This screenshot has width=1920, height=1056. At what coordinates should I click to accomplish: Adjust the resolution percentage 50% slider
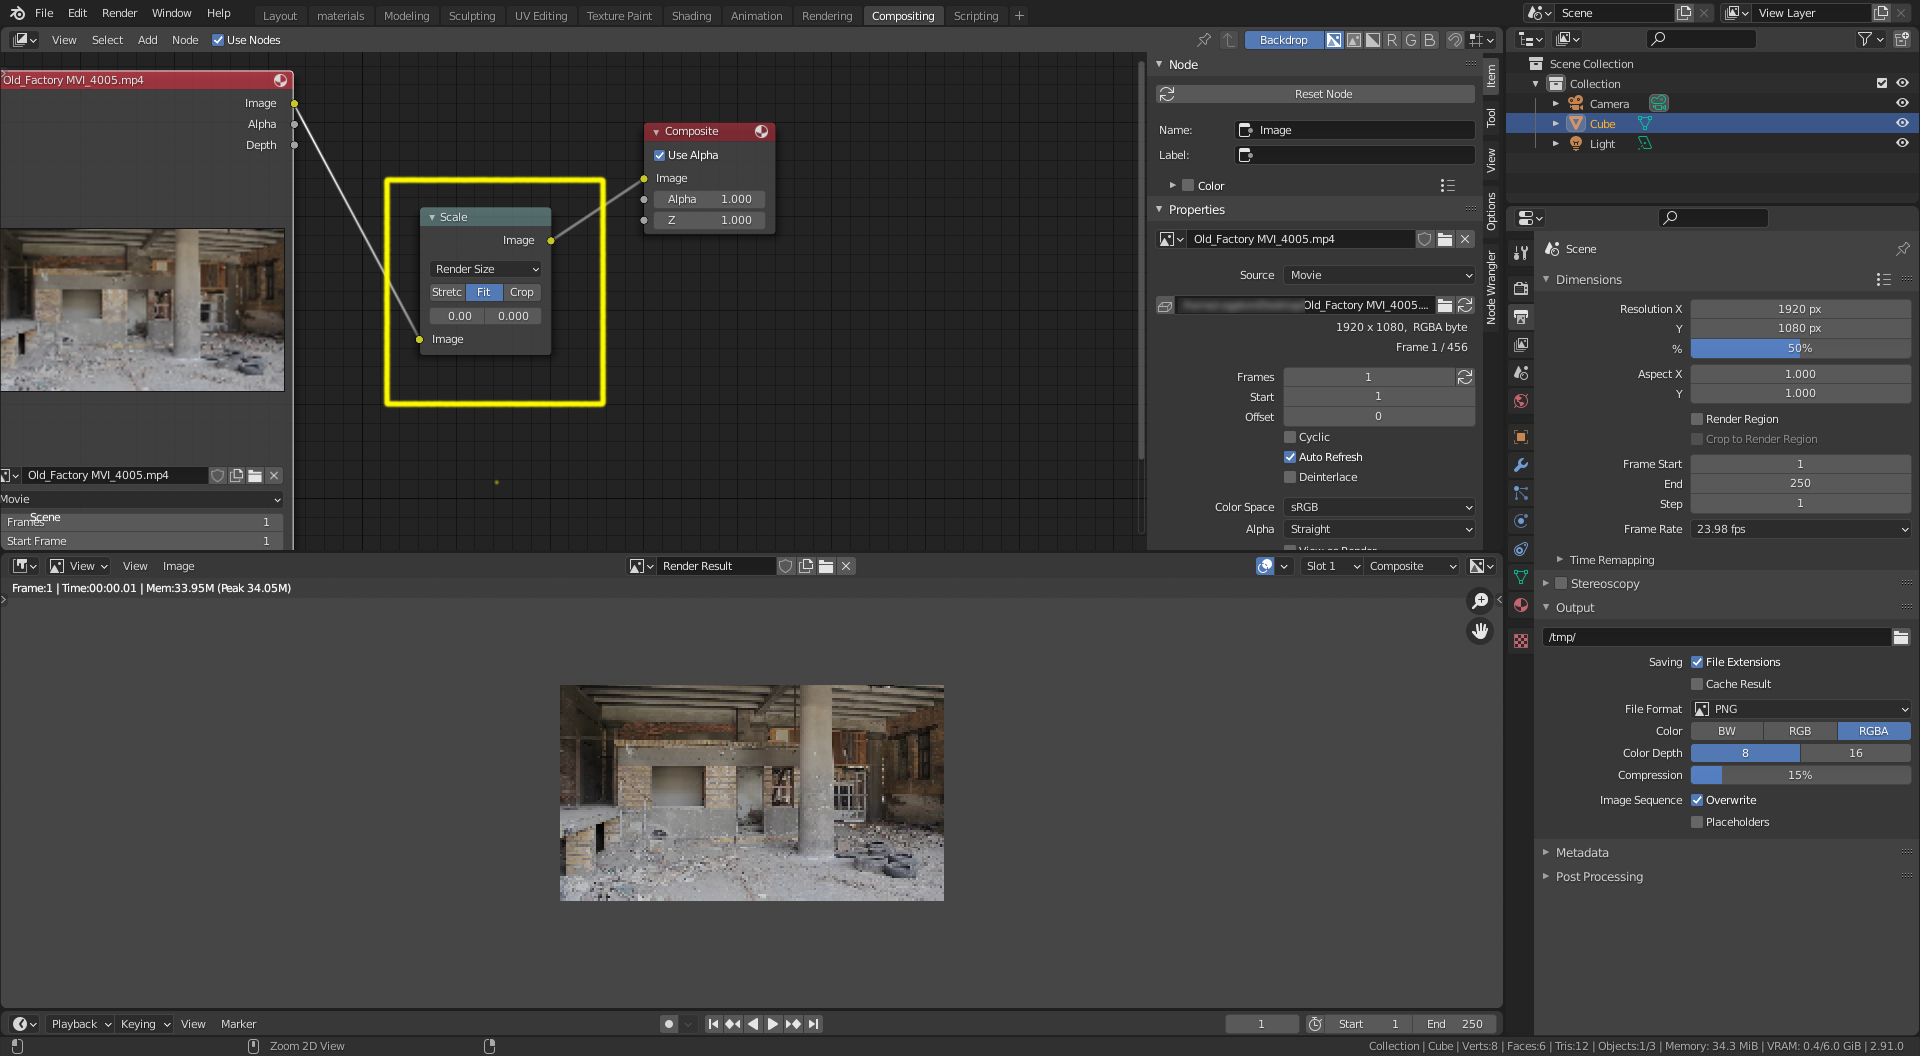[x=1800, y=348]
